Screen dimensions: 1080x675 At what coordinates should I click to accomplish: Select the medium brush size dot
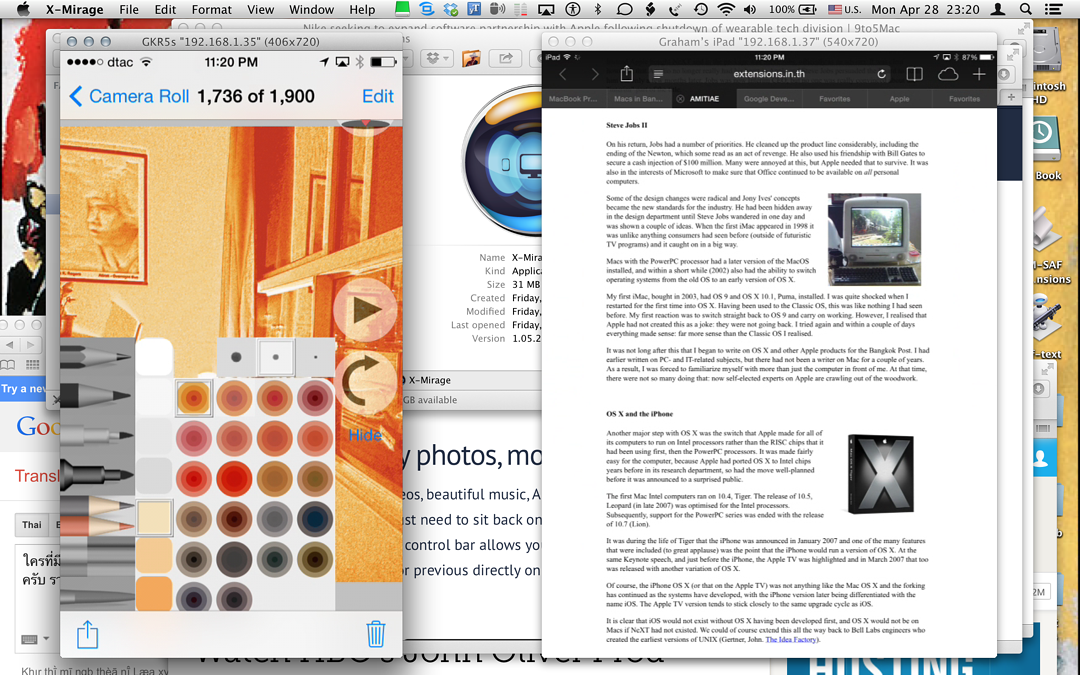(276, 357)
